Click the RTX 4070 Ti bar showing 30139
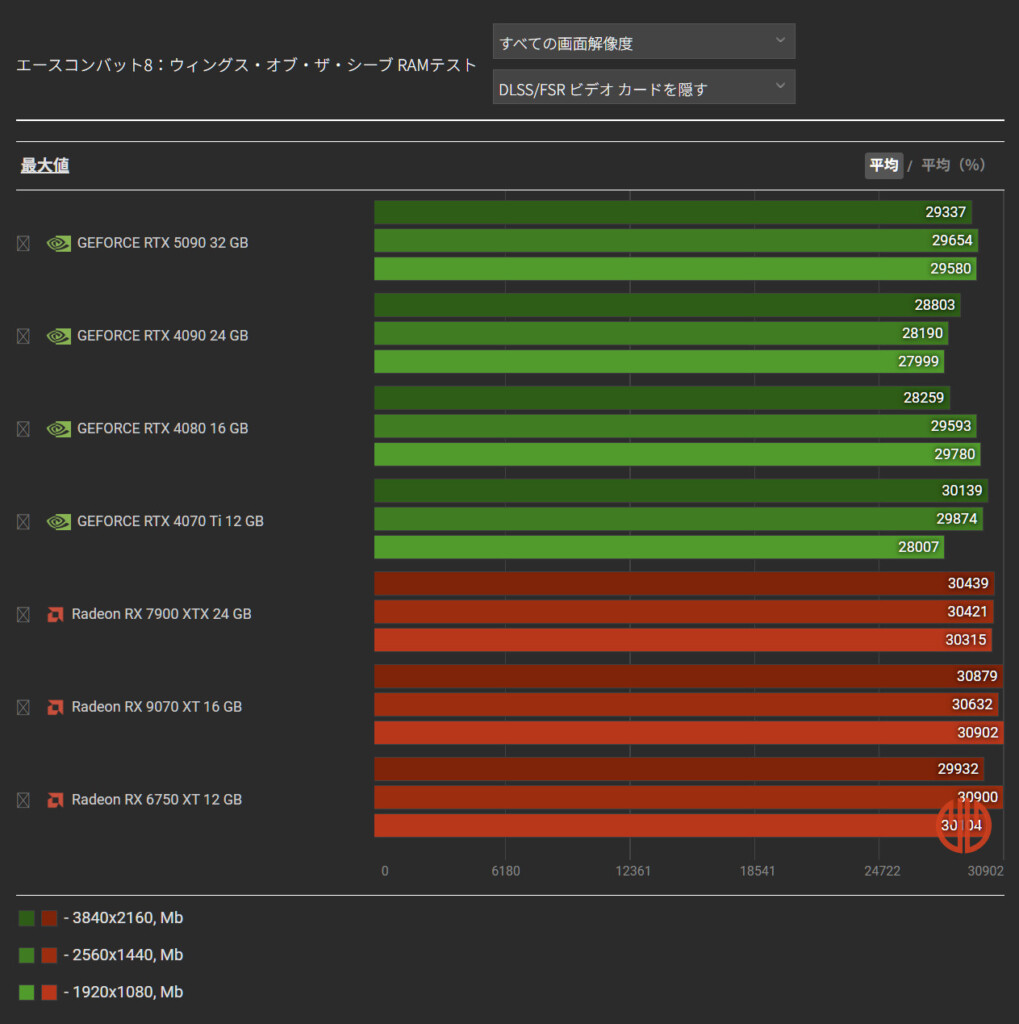This screenshot has width=1019, height=1024. point(681,490)
